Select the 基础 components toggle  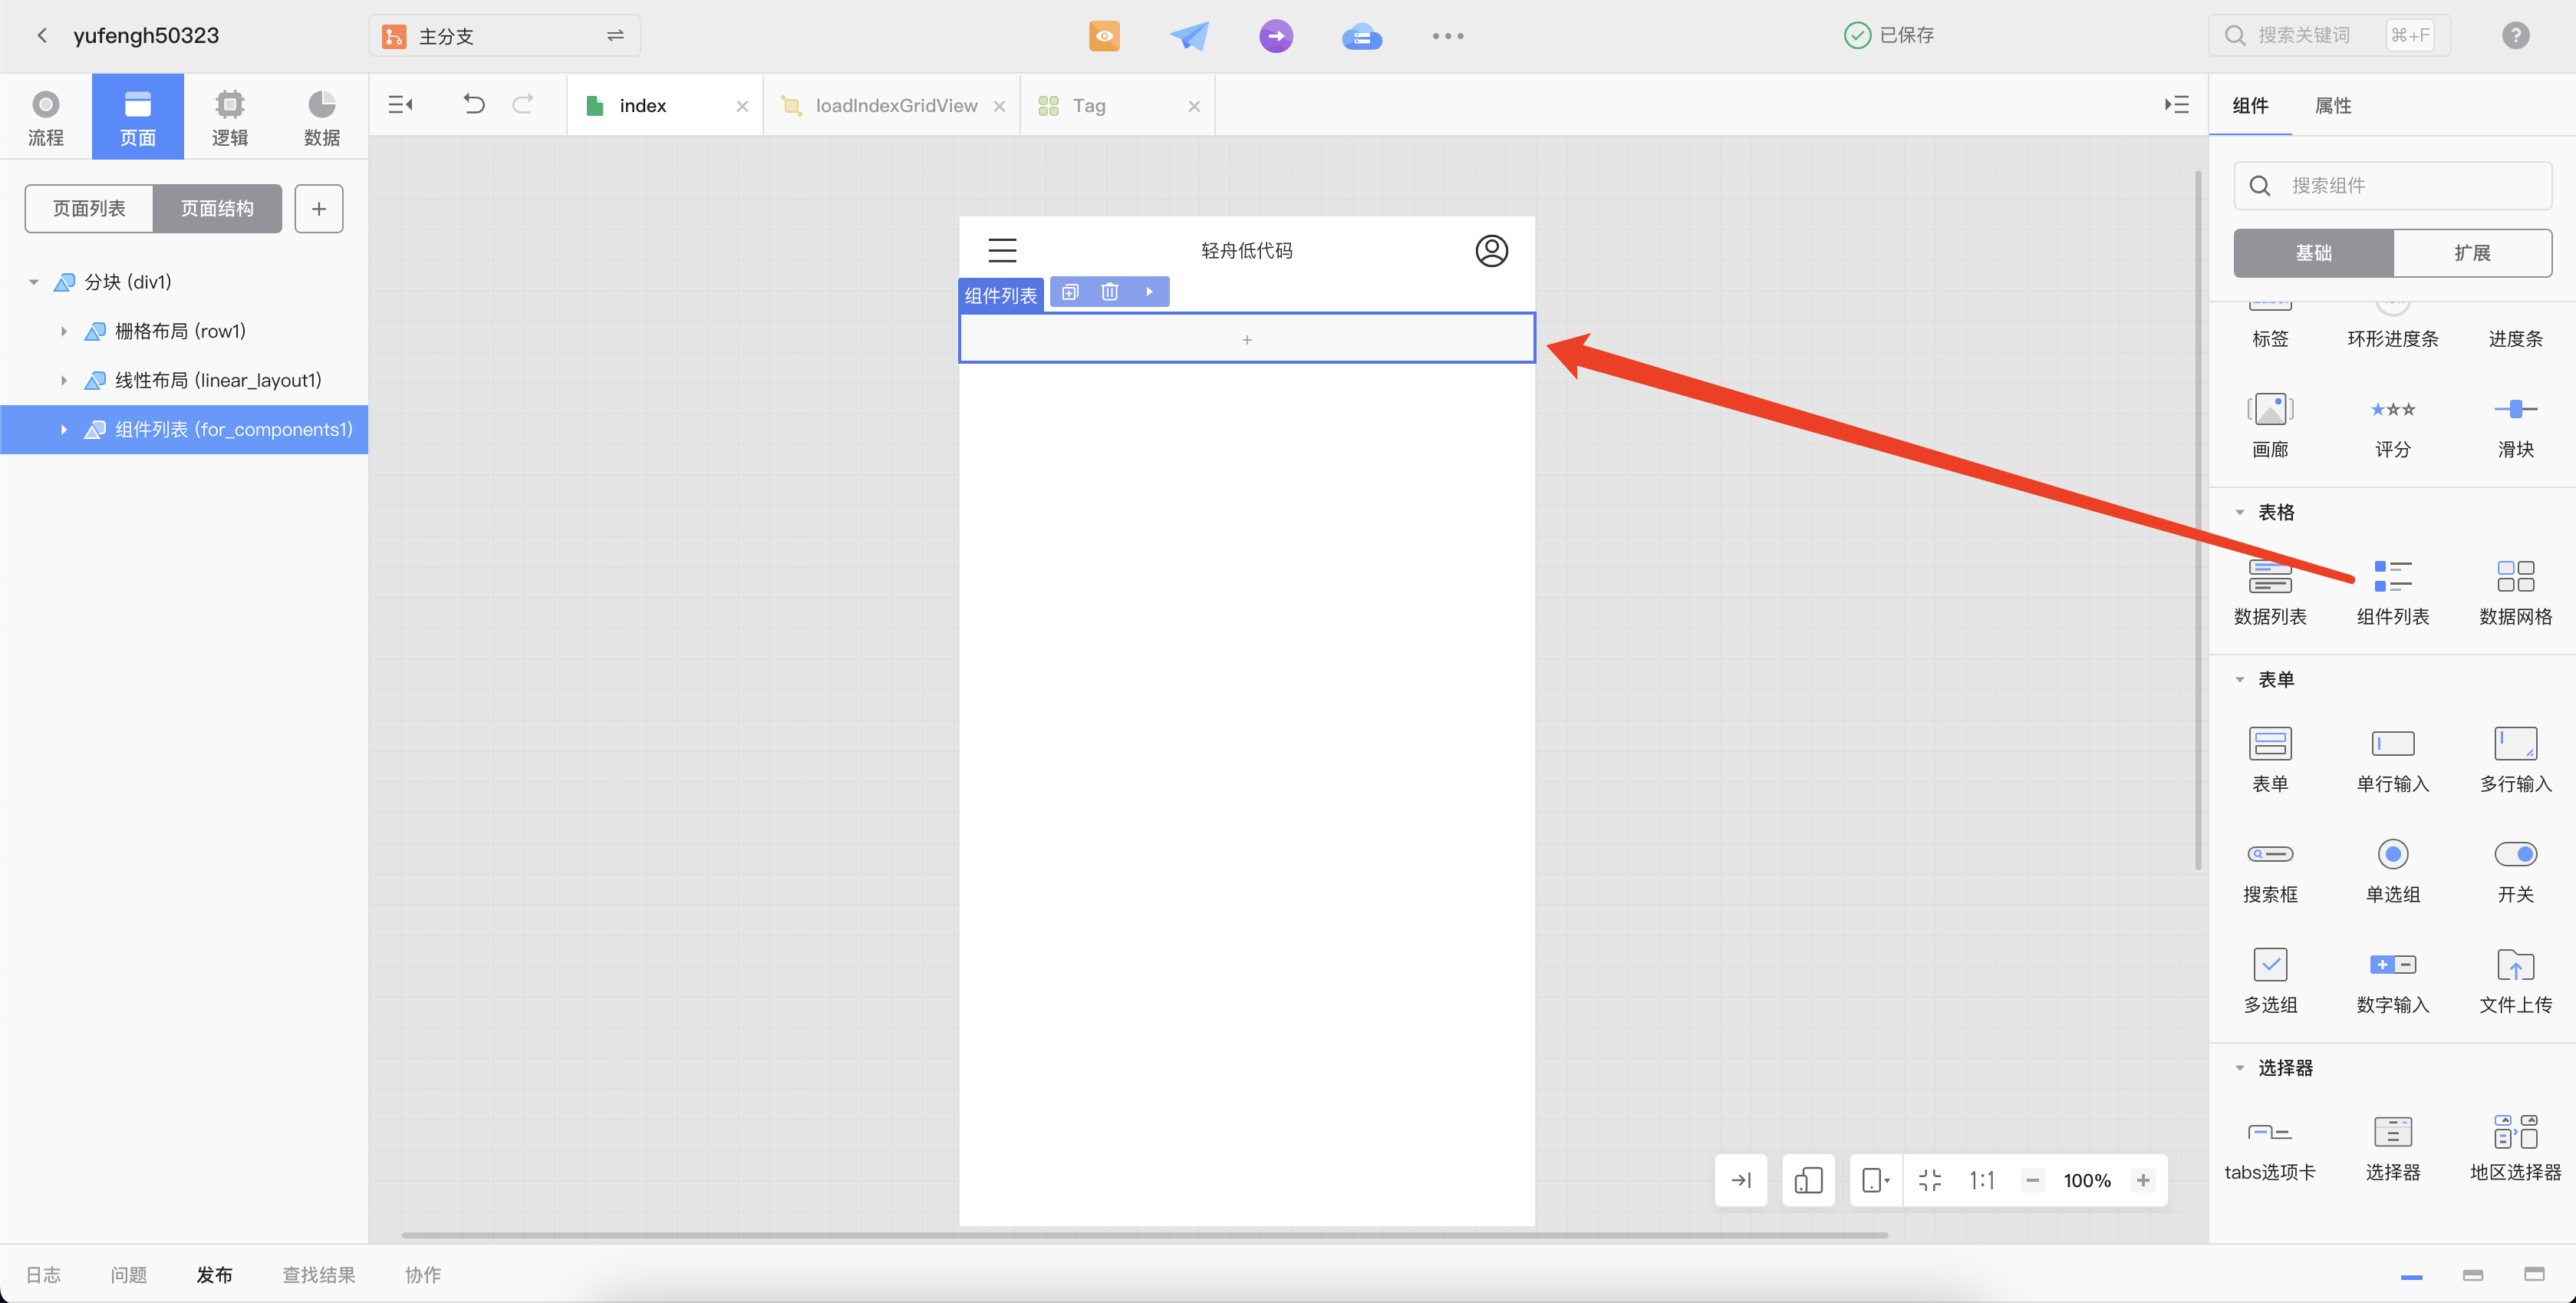[x=2313, y=253]
